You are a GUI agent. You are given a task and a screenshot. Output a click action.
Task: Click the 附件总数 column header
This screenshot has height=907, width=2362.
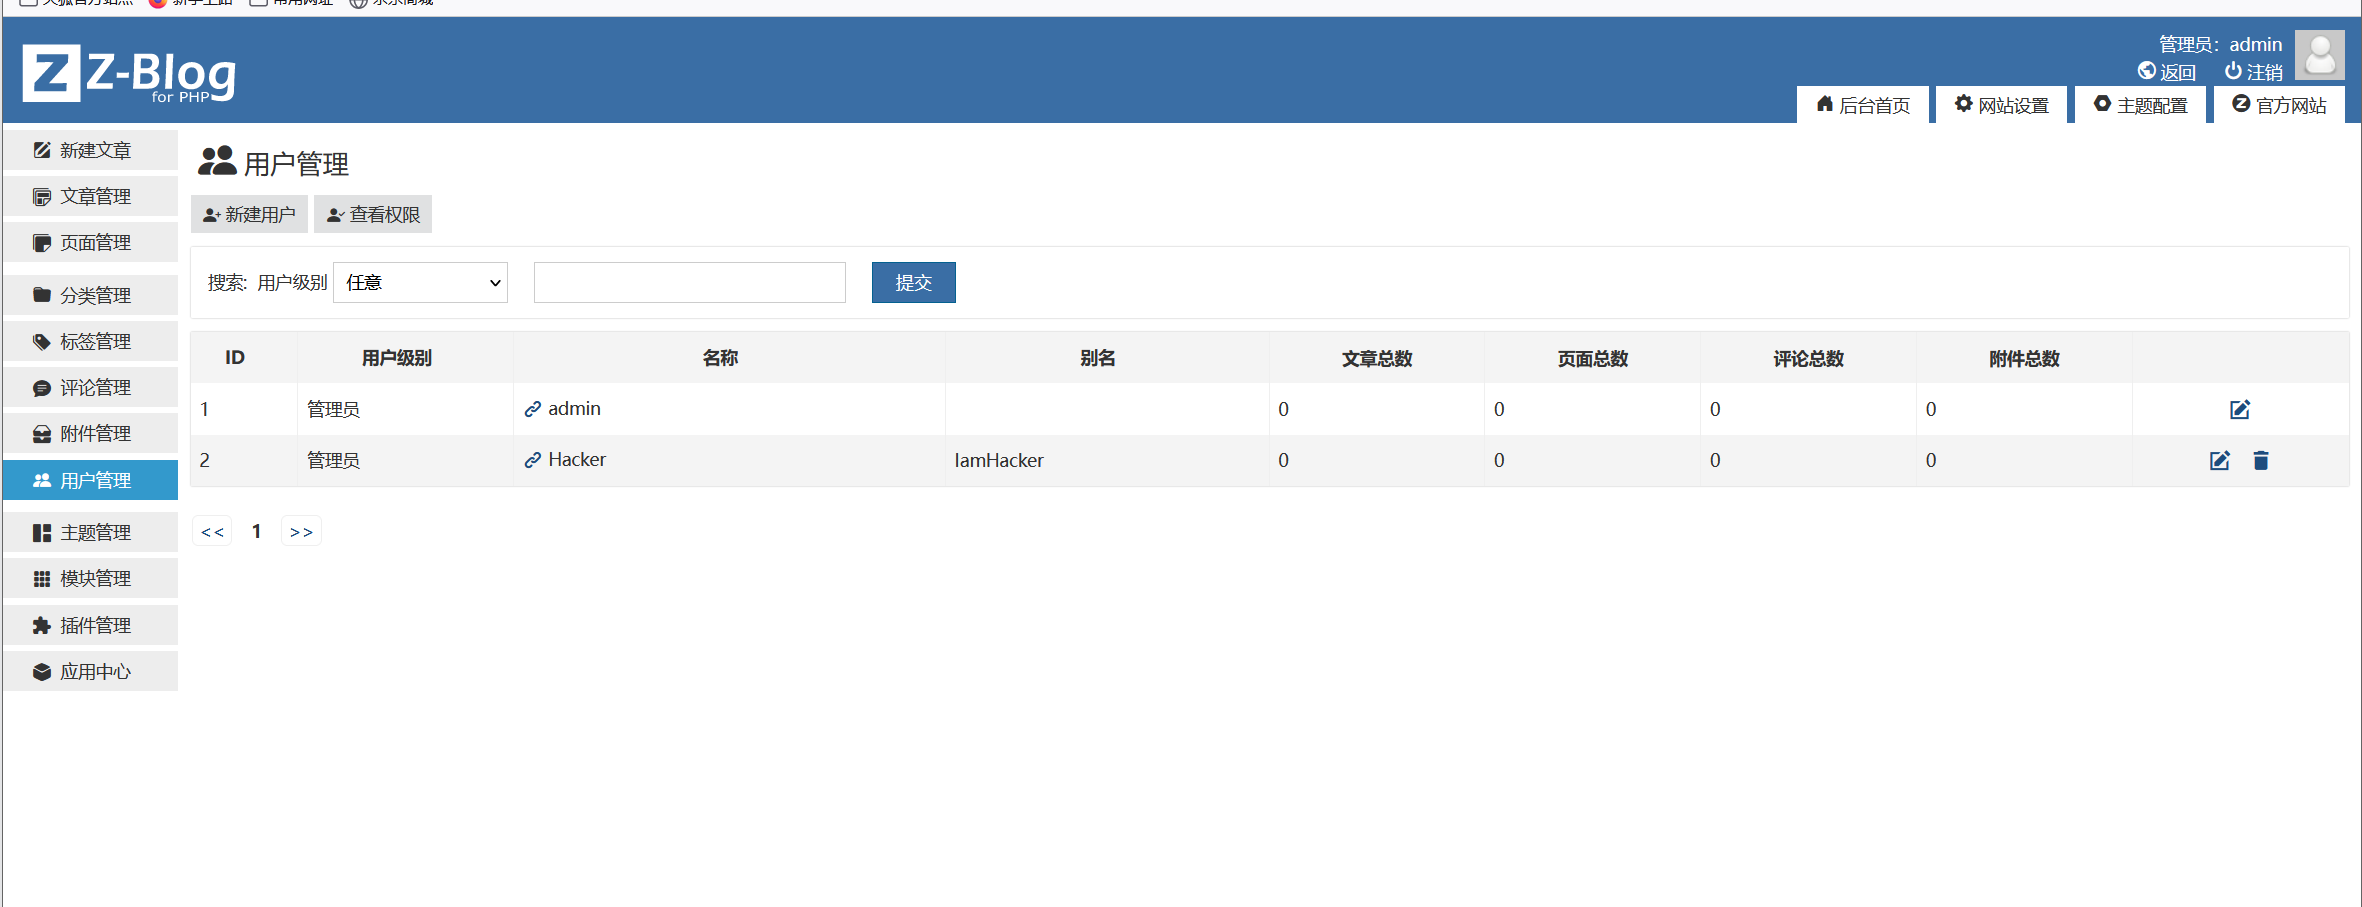pos(2025,358)
